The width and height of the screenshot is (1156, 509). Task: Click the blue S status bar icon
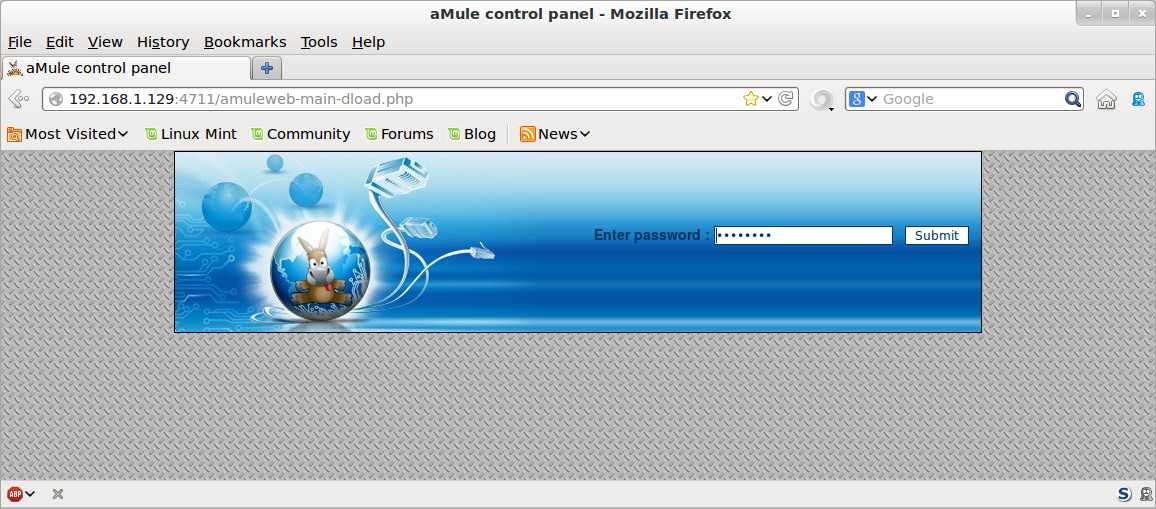tap(1124, 494)
